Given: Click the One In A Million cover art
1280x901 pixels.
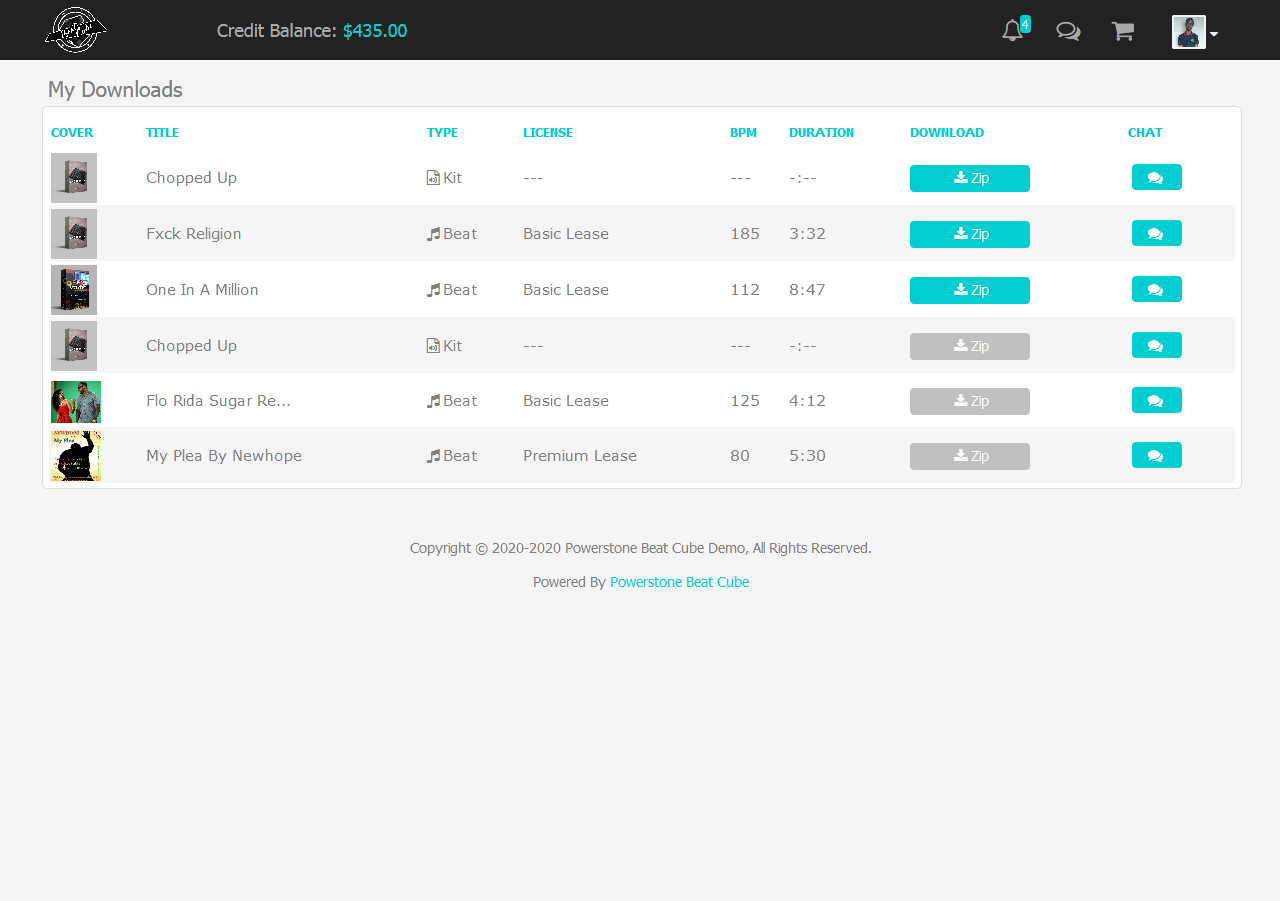Looking at the screenshot, I should pyautogui.click(x=73, y=289).
